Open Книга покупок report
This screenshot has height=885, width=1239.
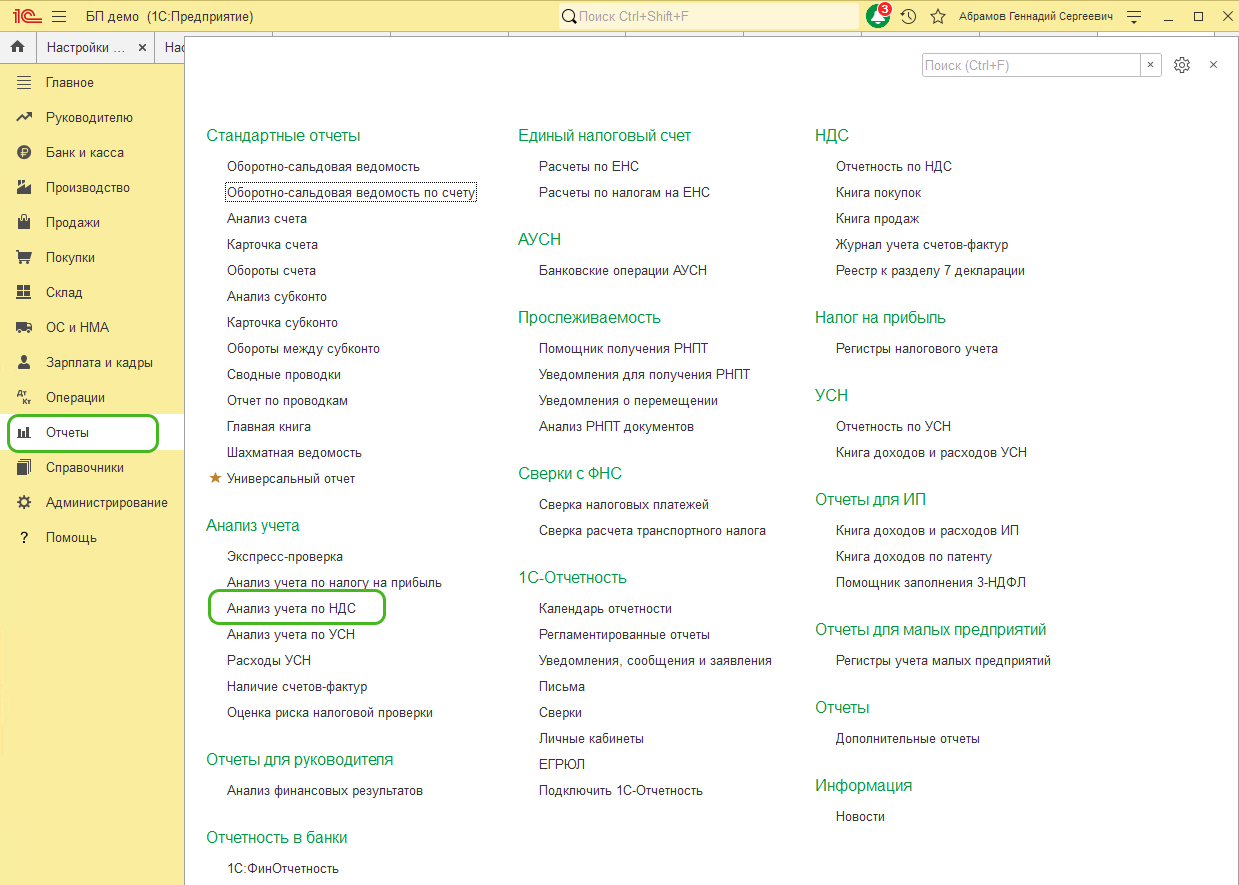click(878, 192)
